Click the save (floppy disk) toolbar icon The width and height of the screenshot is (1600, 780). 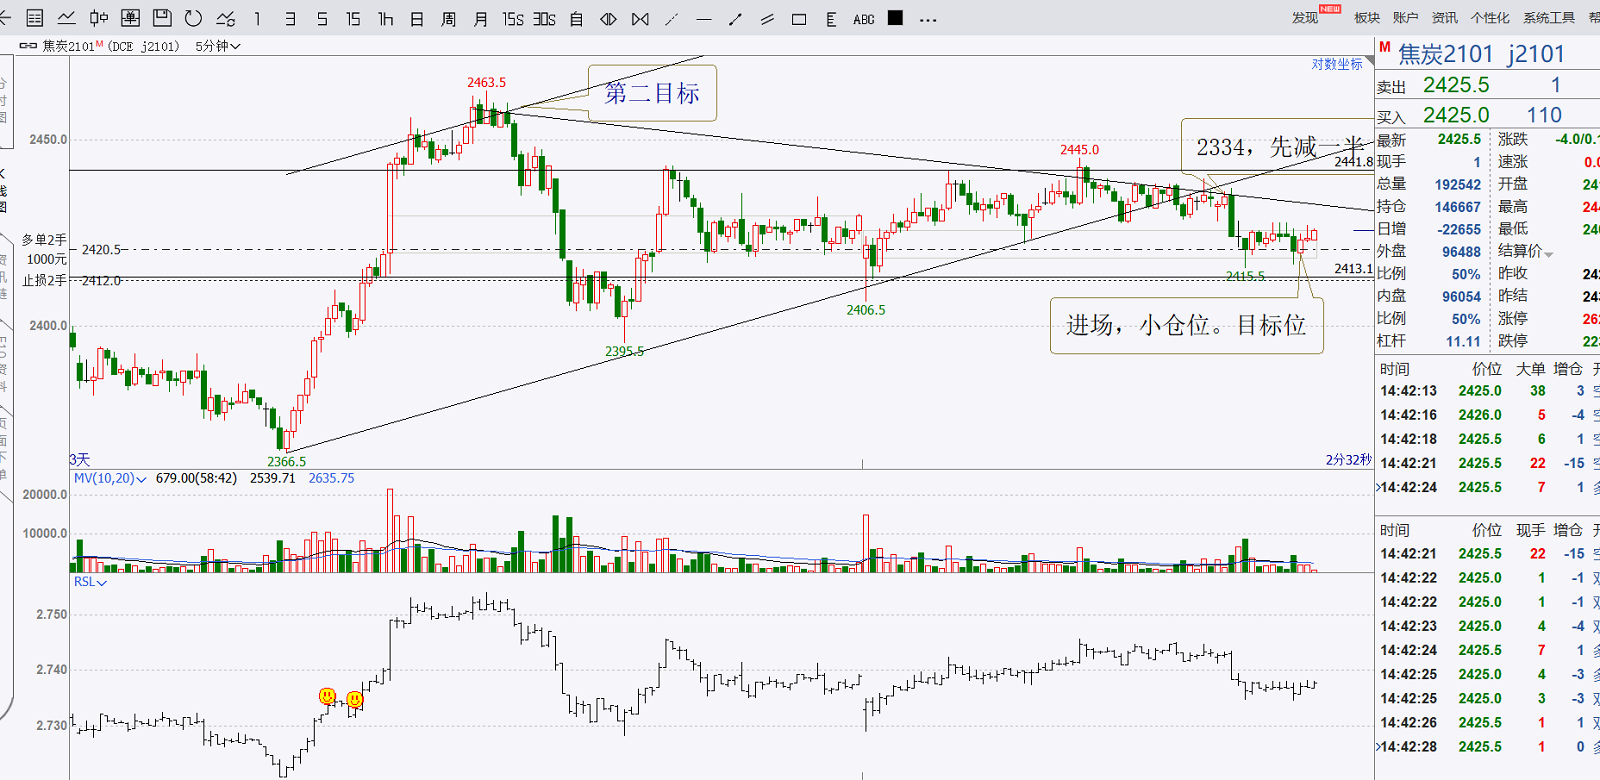point(162,18)
